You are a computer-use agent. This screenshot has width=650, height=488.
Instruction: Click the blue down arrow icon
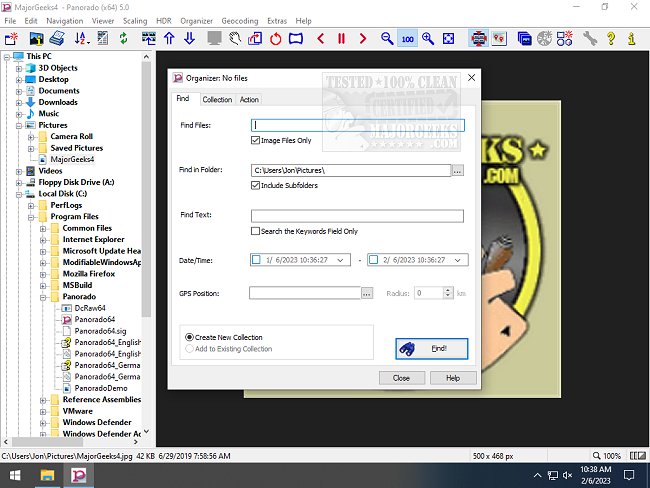pyautogui.click(x=189, y=39)
